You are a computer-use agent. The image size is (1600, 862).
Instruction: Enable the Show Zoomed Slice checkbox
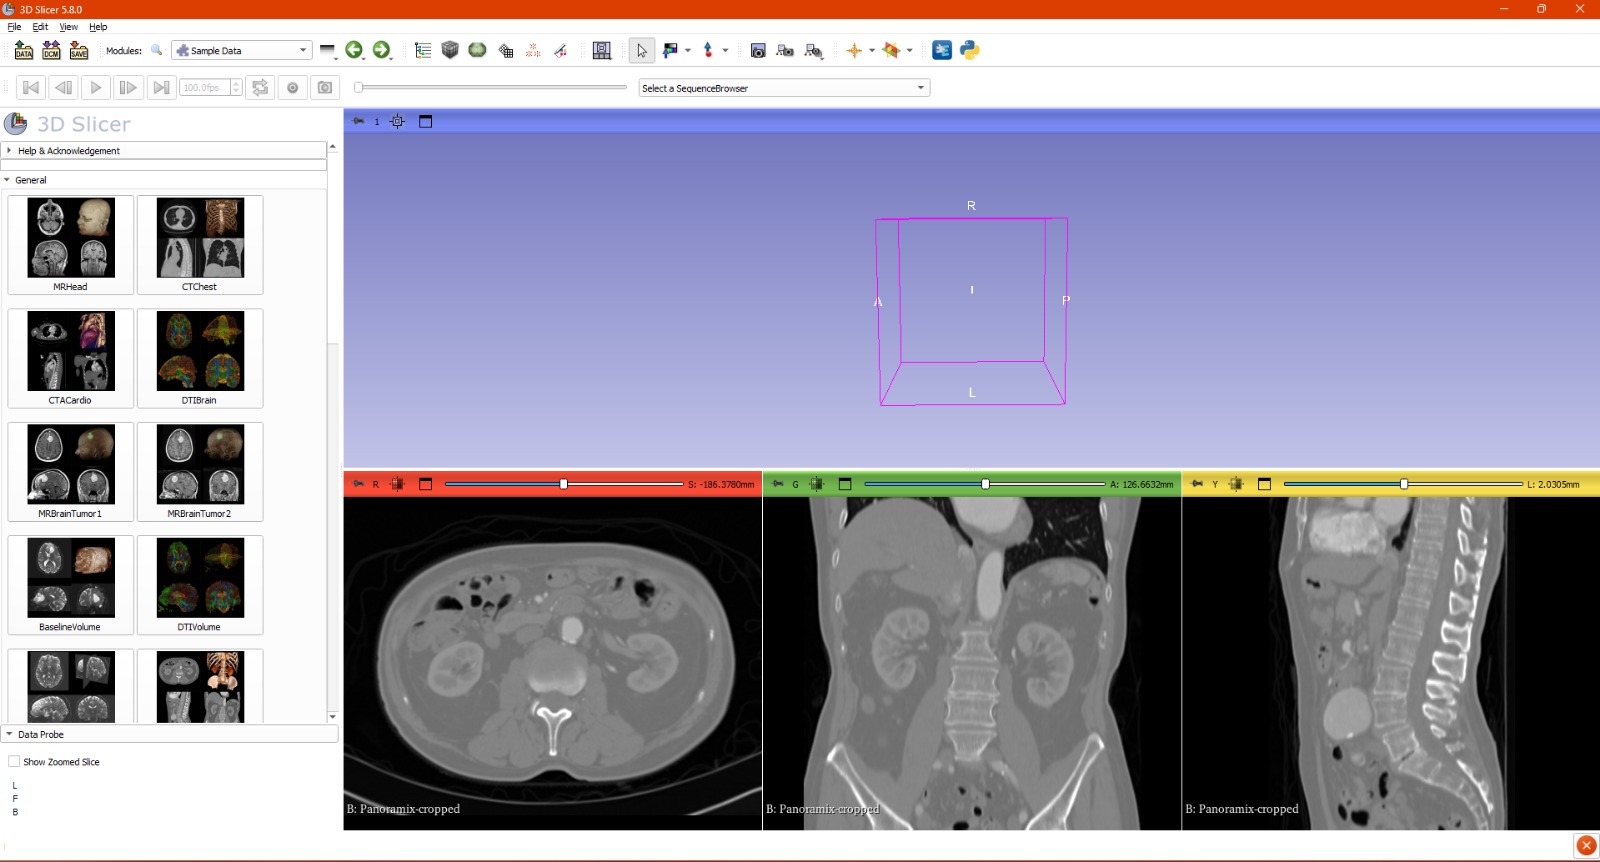coord(14,762)
